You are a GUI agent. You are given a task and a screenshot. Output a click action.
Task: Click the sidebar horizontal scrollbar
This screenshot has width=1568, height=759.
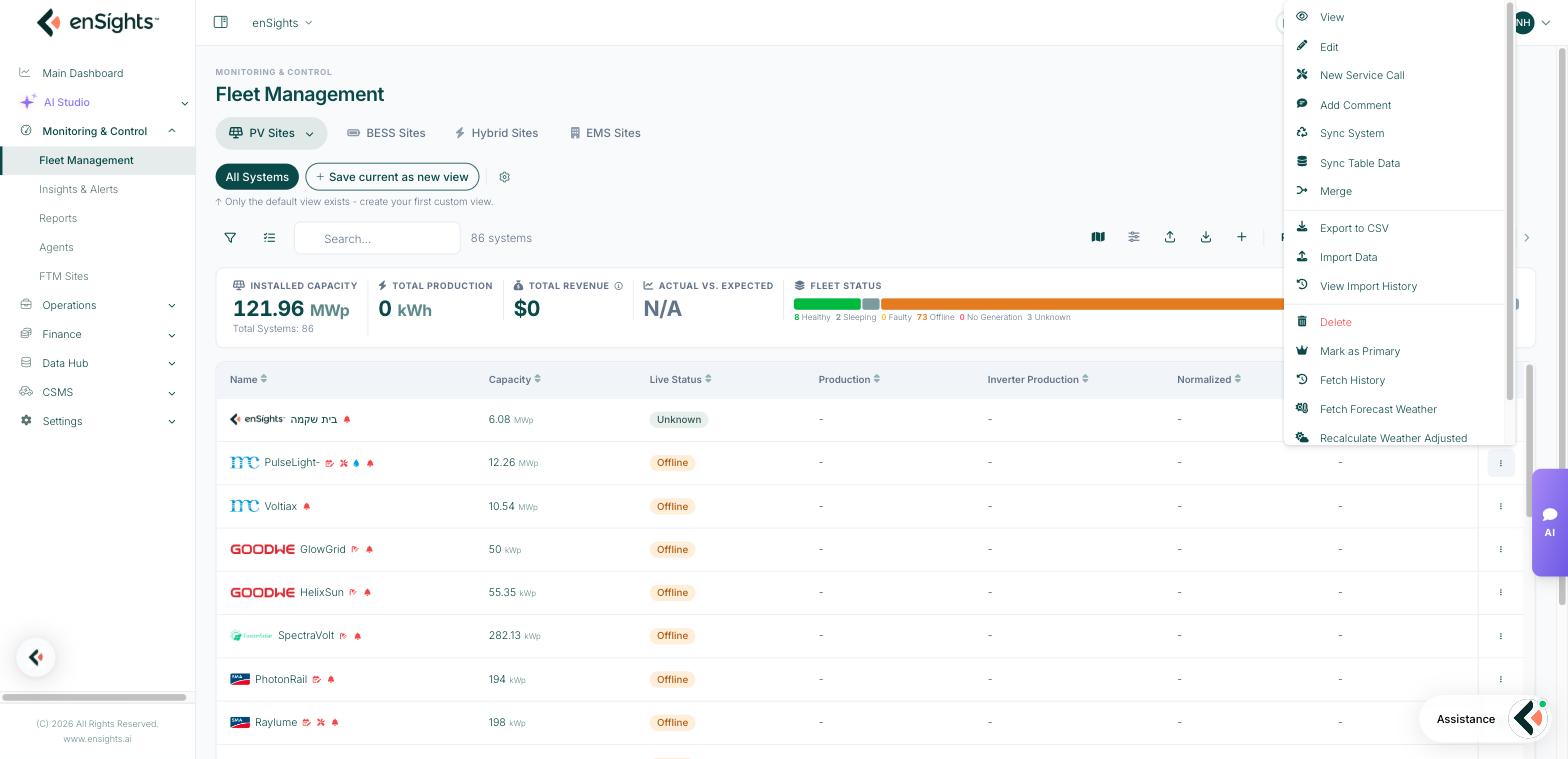click(94, 697)
